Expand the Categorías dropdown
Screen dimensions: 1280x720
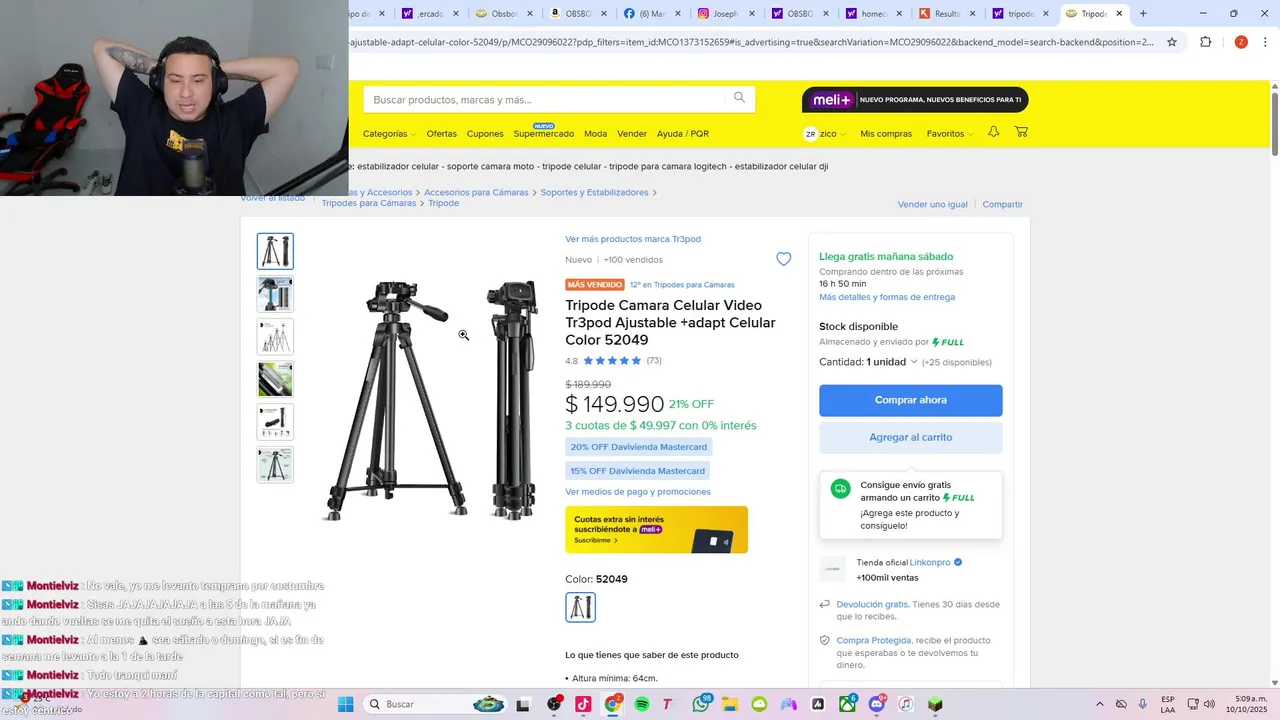389,134
